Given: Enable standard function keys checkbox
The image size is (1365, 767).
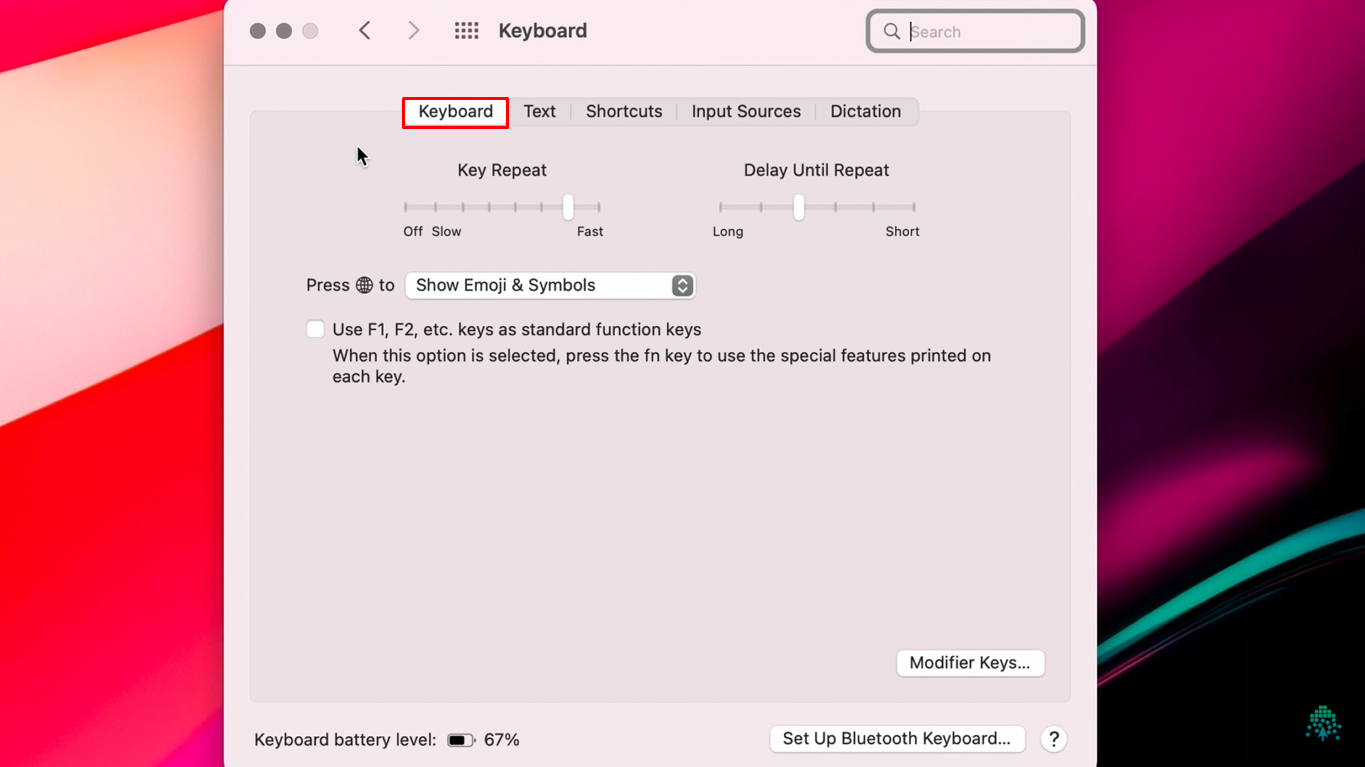Looking at the screenshot, I should pyautogui.click(x=315, y=328).
